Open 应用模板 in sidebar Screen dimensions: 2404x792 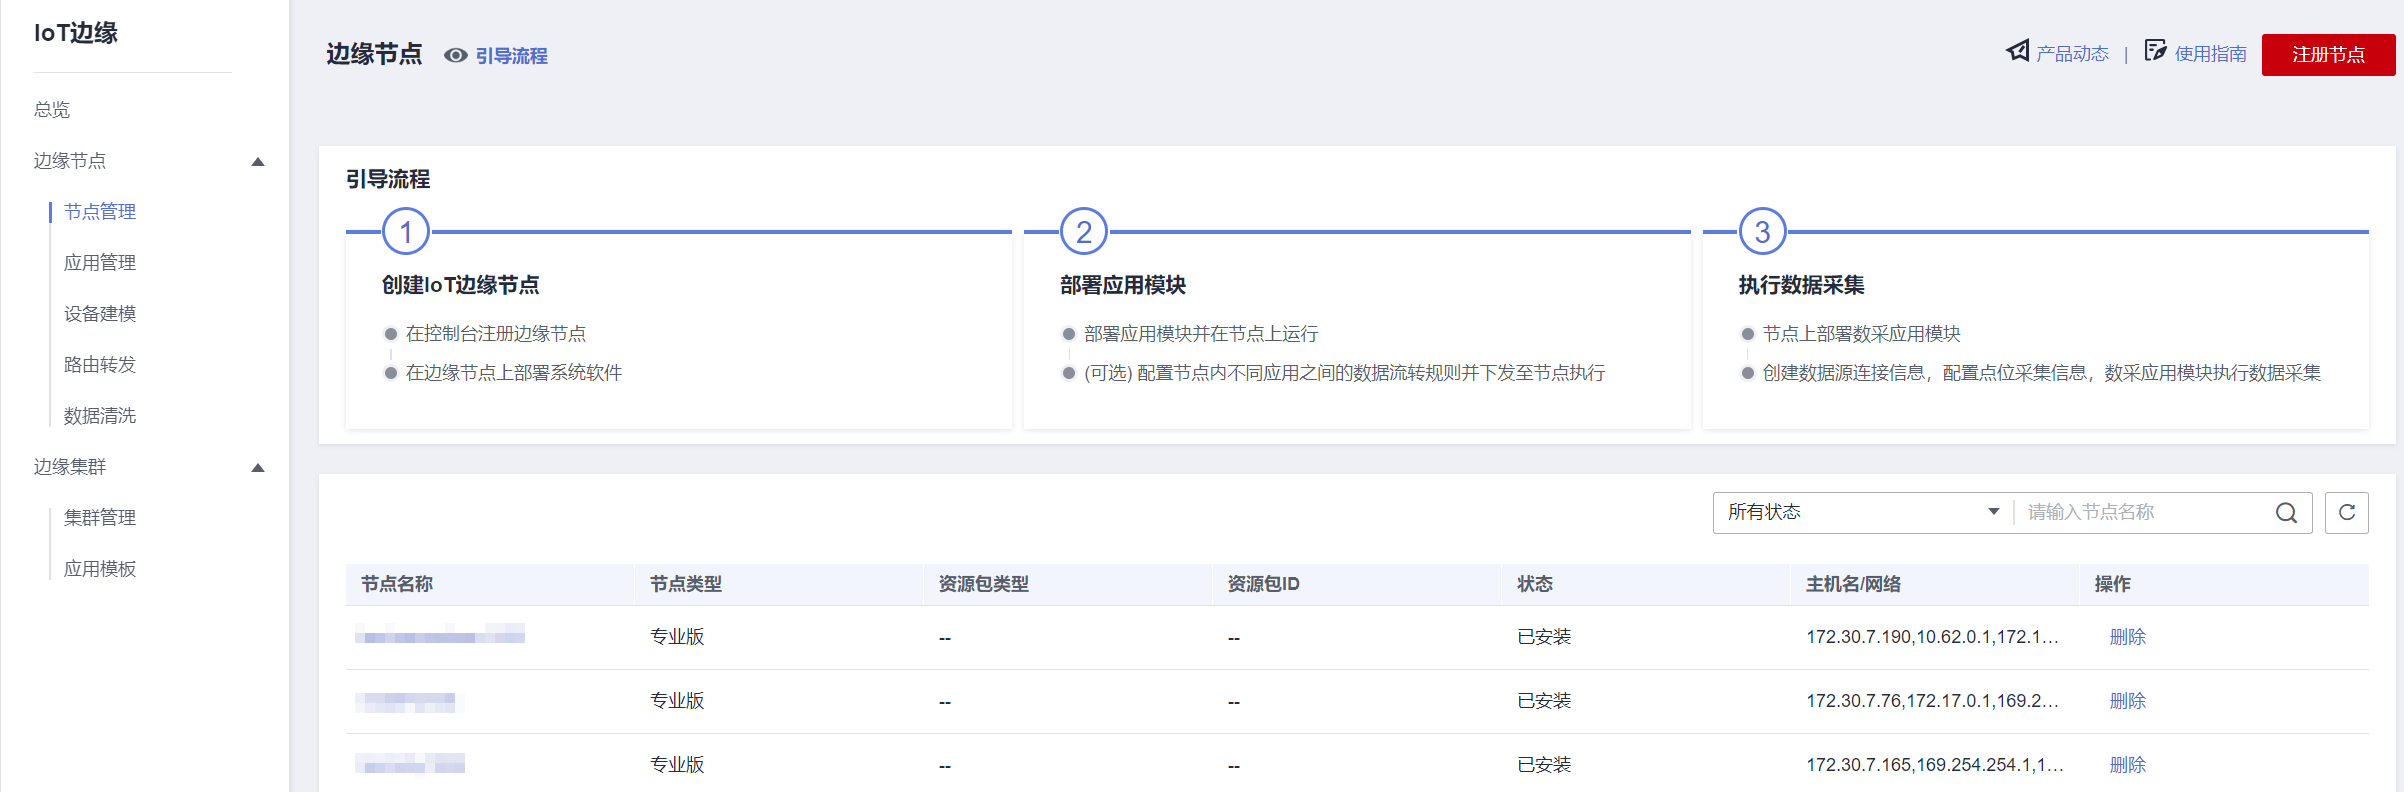pyautogui.click(x=100, y=569)
